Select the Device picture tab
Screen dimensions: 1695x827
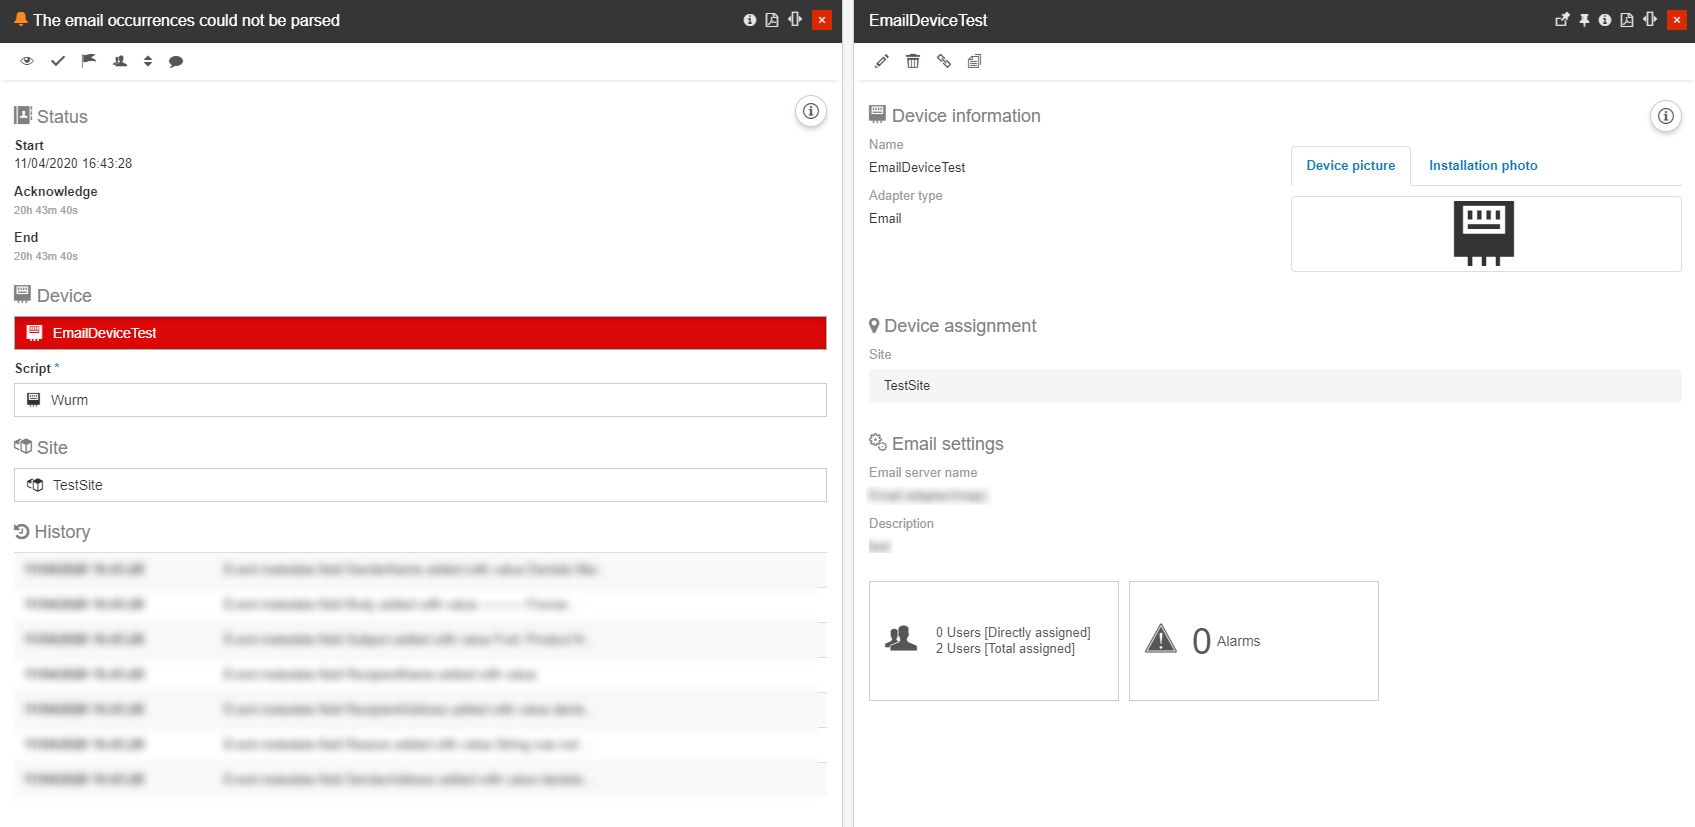click(1350, 166)
